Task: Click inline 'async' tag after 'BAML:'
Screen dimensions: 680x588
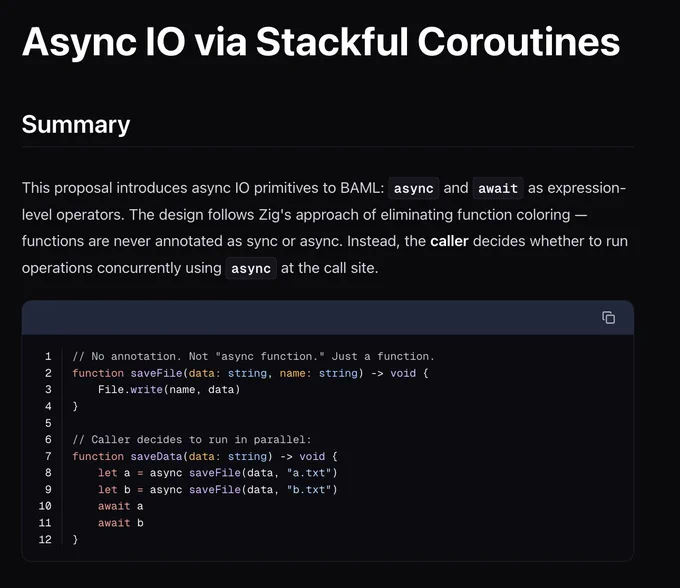Action: (x=414, y=188)
